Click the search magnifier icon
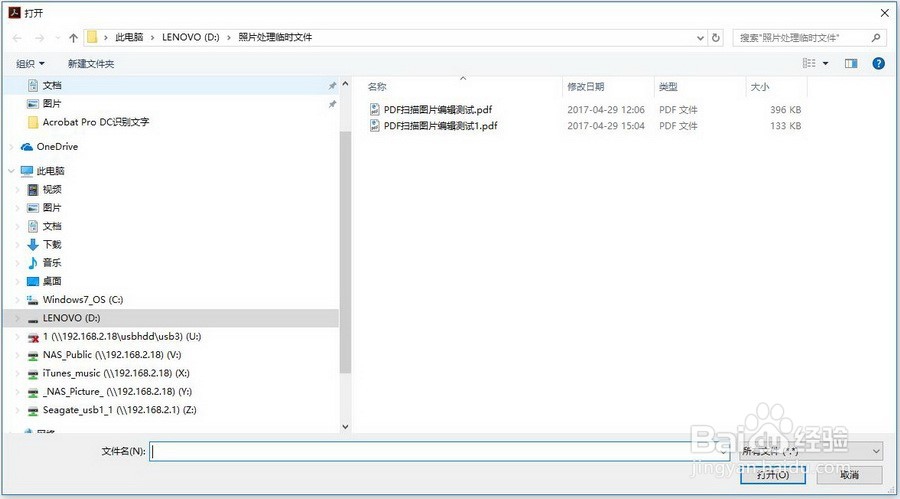This screenshot has width=900, height=499. (876, 38)
